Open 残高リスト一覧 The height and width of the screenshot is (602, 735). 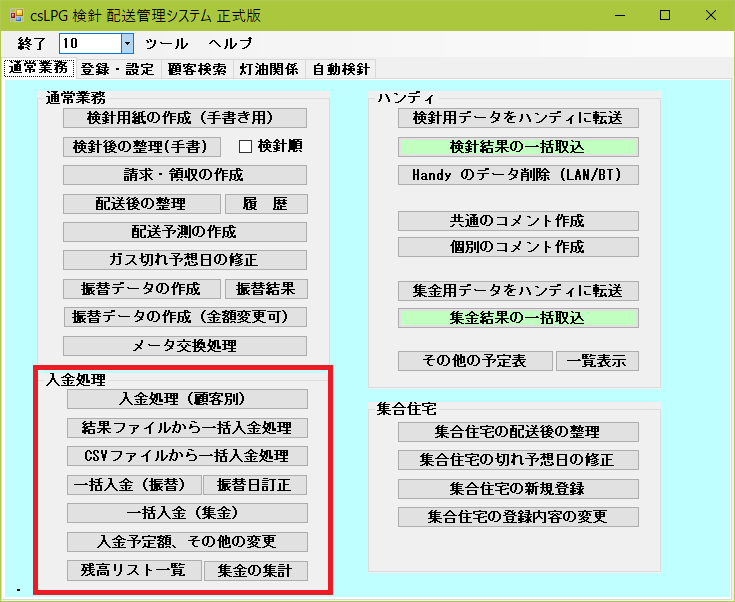(134, 571)
